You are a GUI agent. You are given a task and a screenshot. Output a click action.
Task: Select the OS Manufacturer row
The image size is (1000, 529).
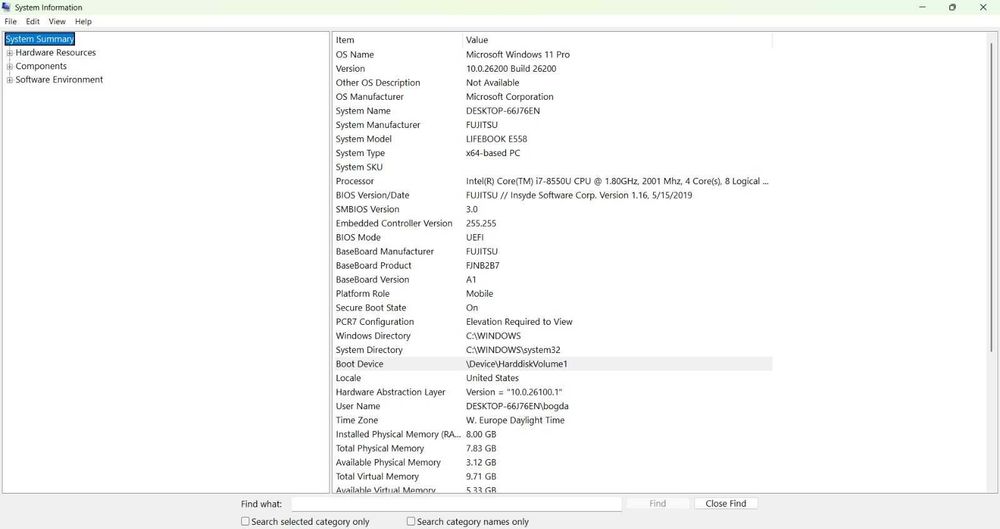coord(552,96)
